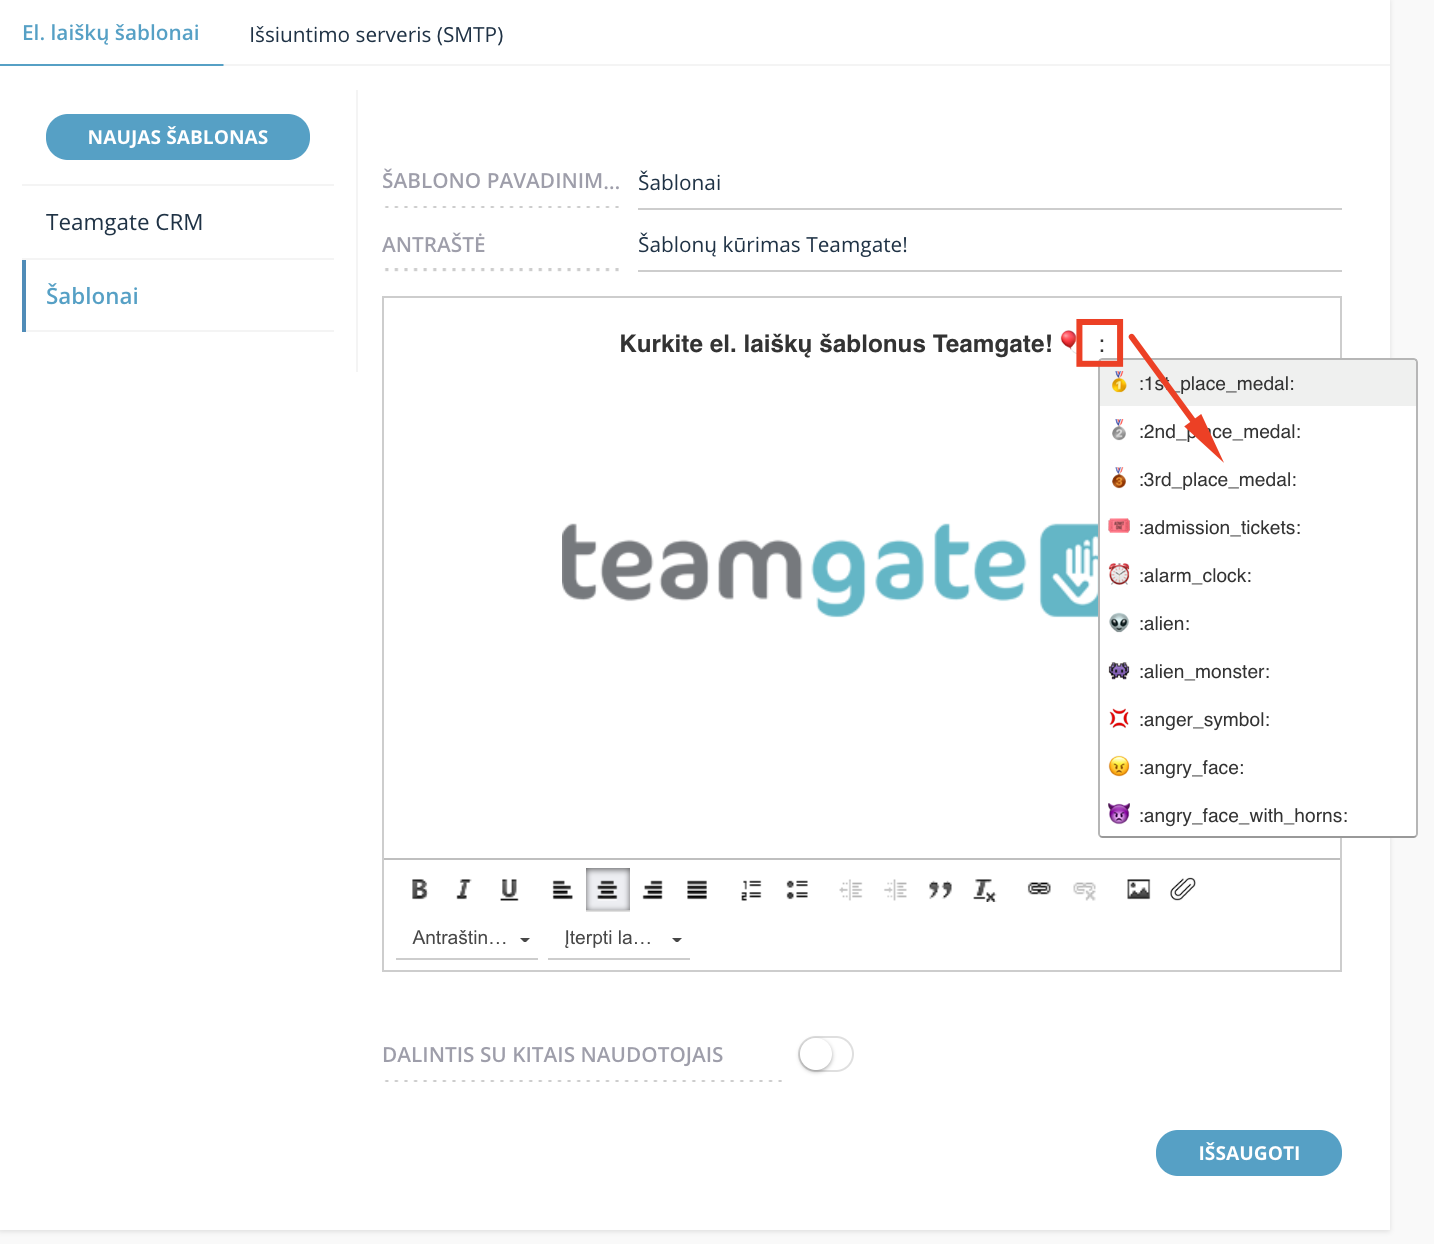Insert a hyperlink

[1039, 889]
